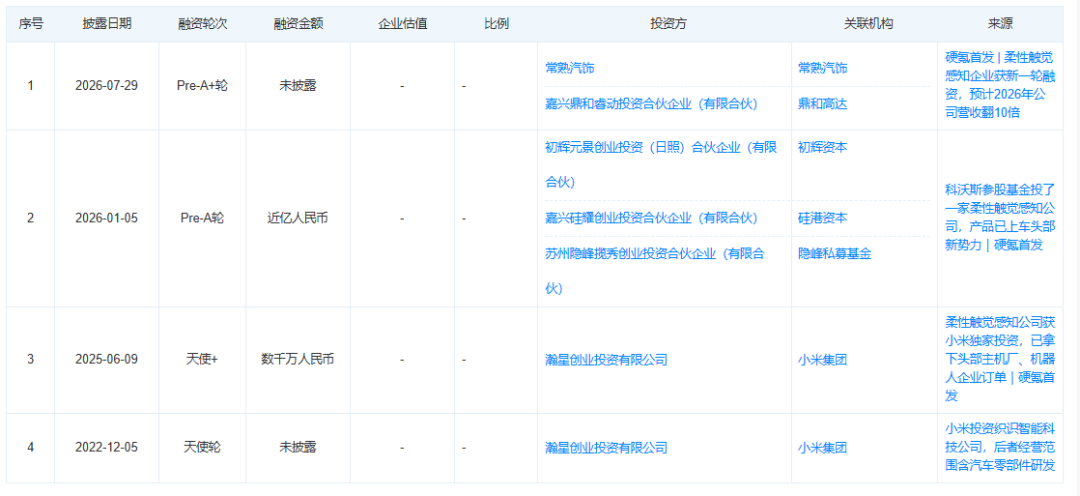Click the 来源 column header
1080x496 pixels.
click(x=1000, y=24)
